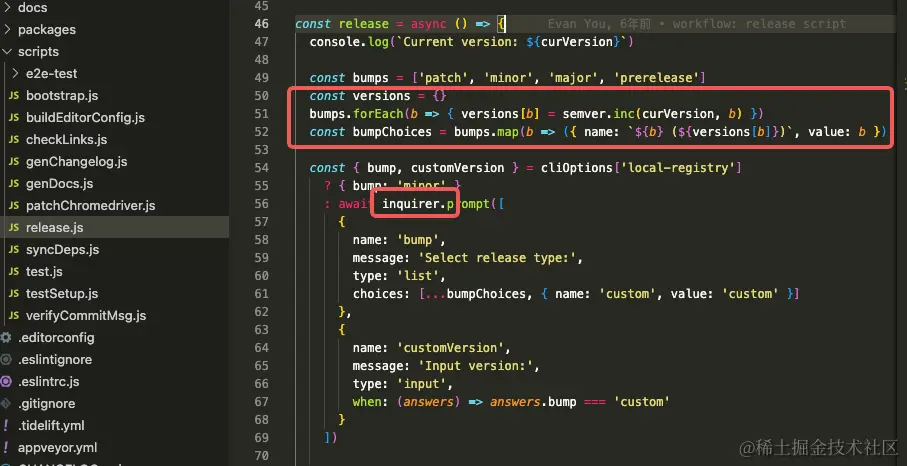Click 'curVersion' in console.log line

point(576,42)
